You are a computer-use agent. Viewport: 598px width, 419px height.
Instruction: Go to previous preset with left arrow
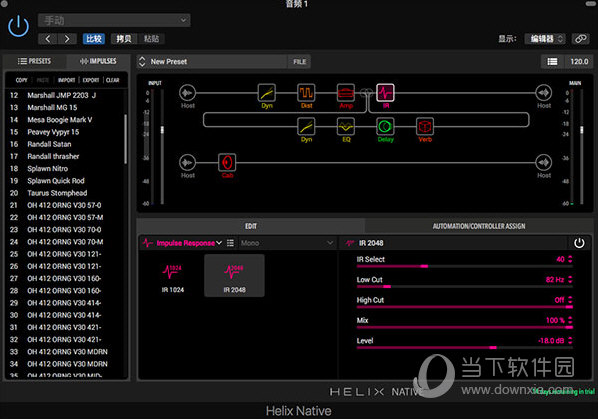tap(48, 39)
